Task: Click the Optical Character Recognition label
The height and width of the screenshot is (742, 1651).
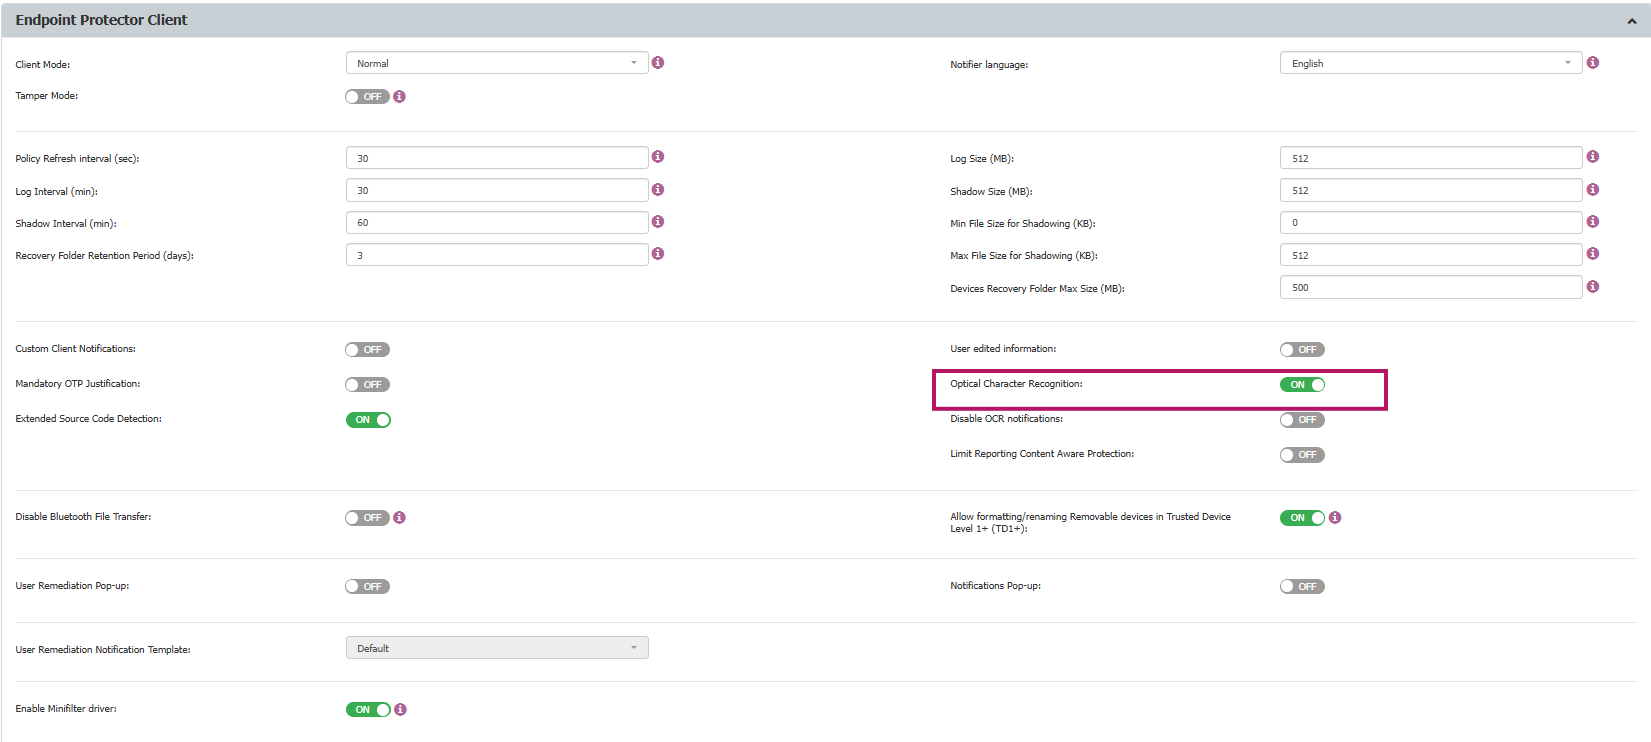Action: [x=1016, y=384]
